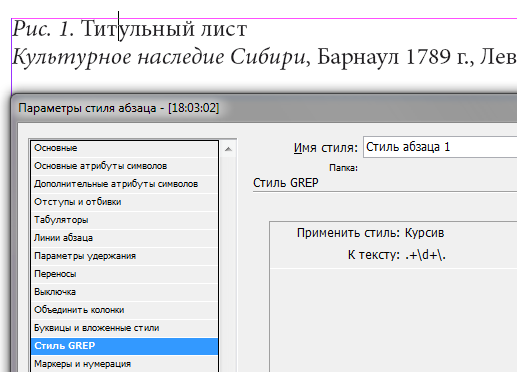This screenshot has height=372, width=517.
Task: Open Буквицы и вложенные стили category
Action: (125, 328)
